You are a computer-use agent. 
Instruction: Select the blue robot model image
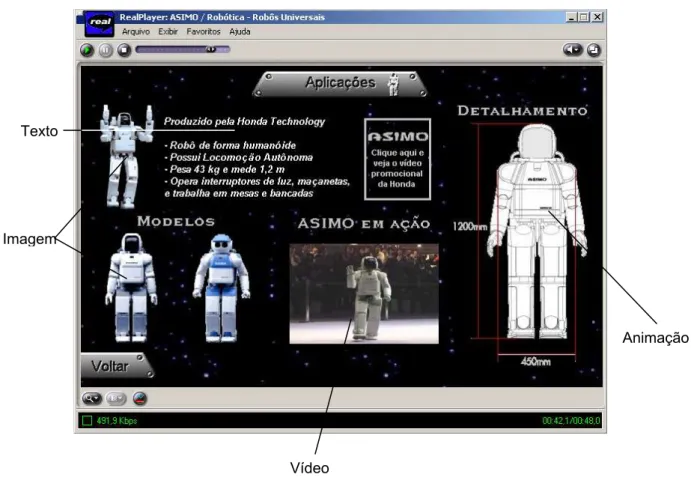221,288
